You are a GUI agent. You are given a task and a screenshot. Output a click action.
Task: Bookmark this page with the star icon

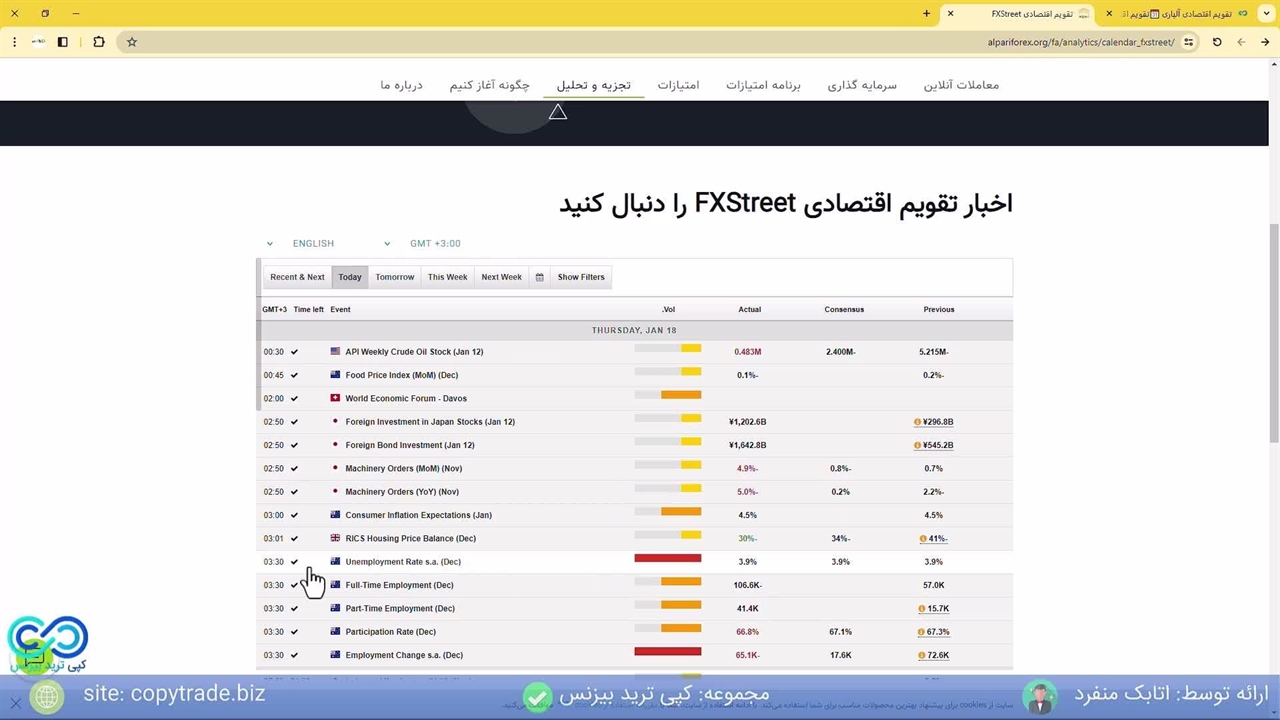132,42
